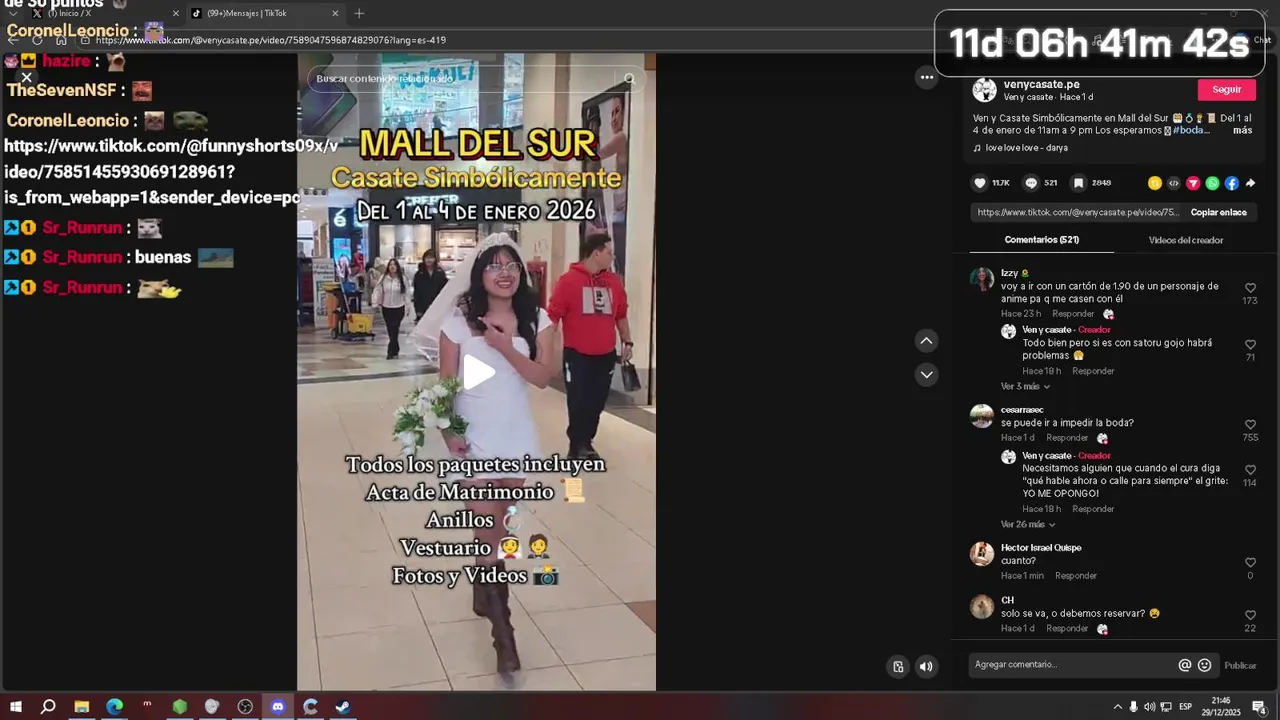The image size is (1280, 720).
Task: Close the video viewer with the X icon
Action: (27, 77)
